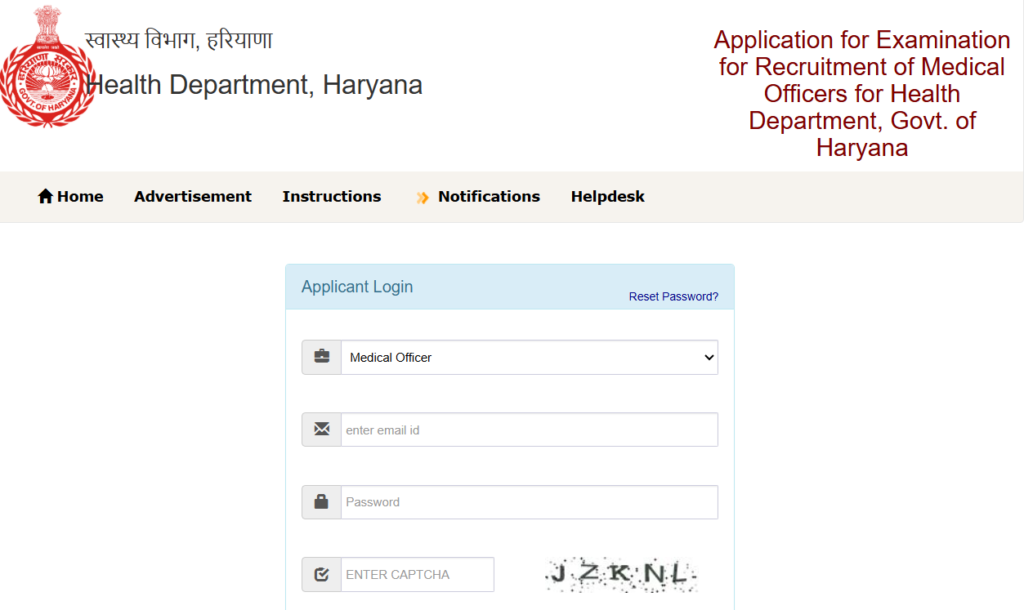Open the Notifications section
The image size is (1024, 610).
click(489, 196)
